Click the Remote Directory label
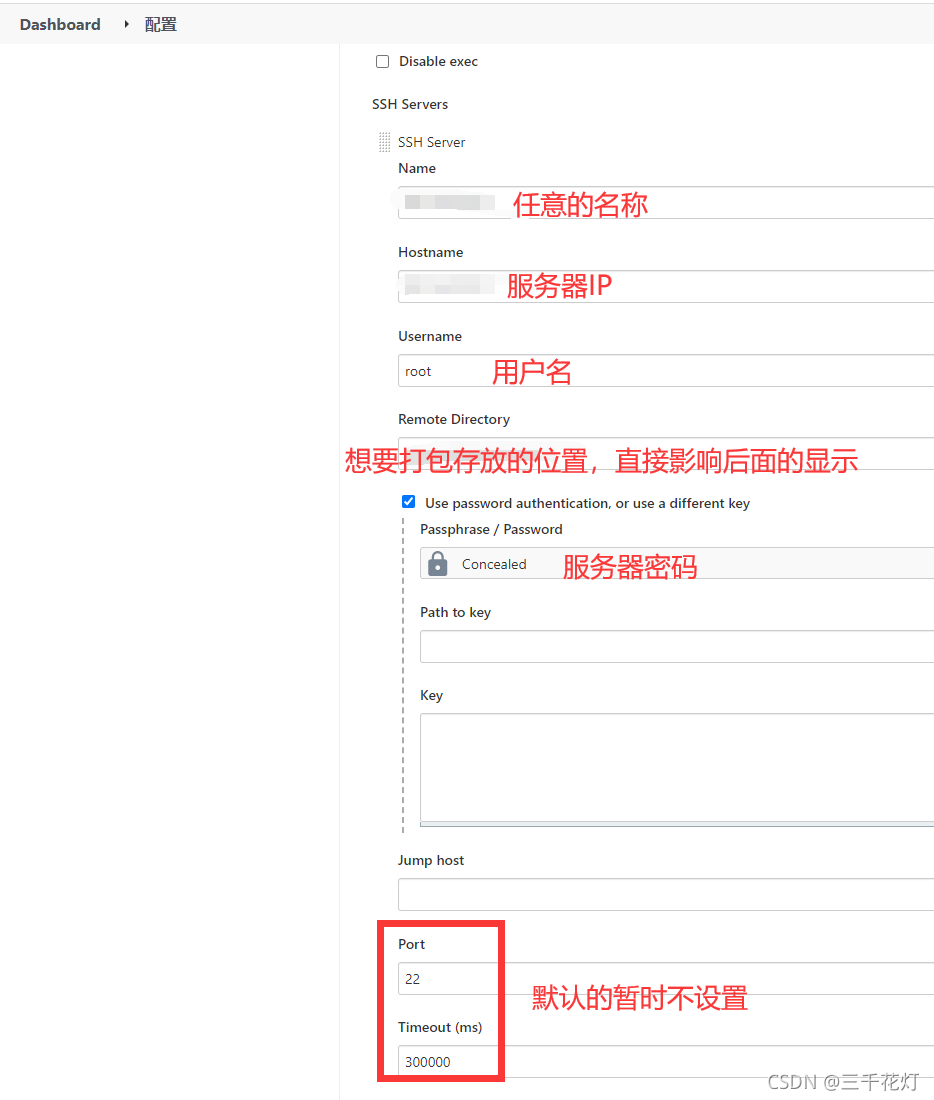This screenshot has height=1100, width=934. (454, 420)
